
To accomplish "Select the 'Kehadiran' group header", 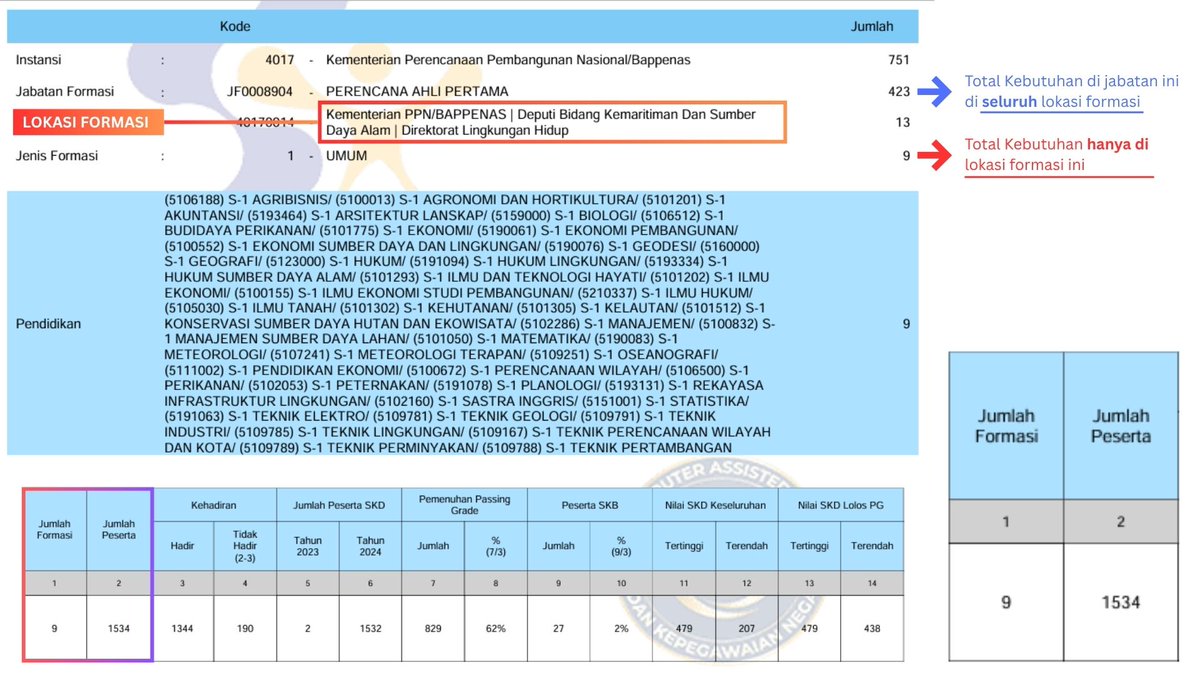I will (215, 505).
